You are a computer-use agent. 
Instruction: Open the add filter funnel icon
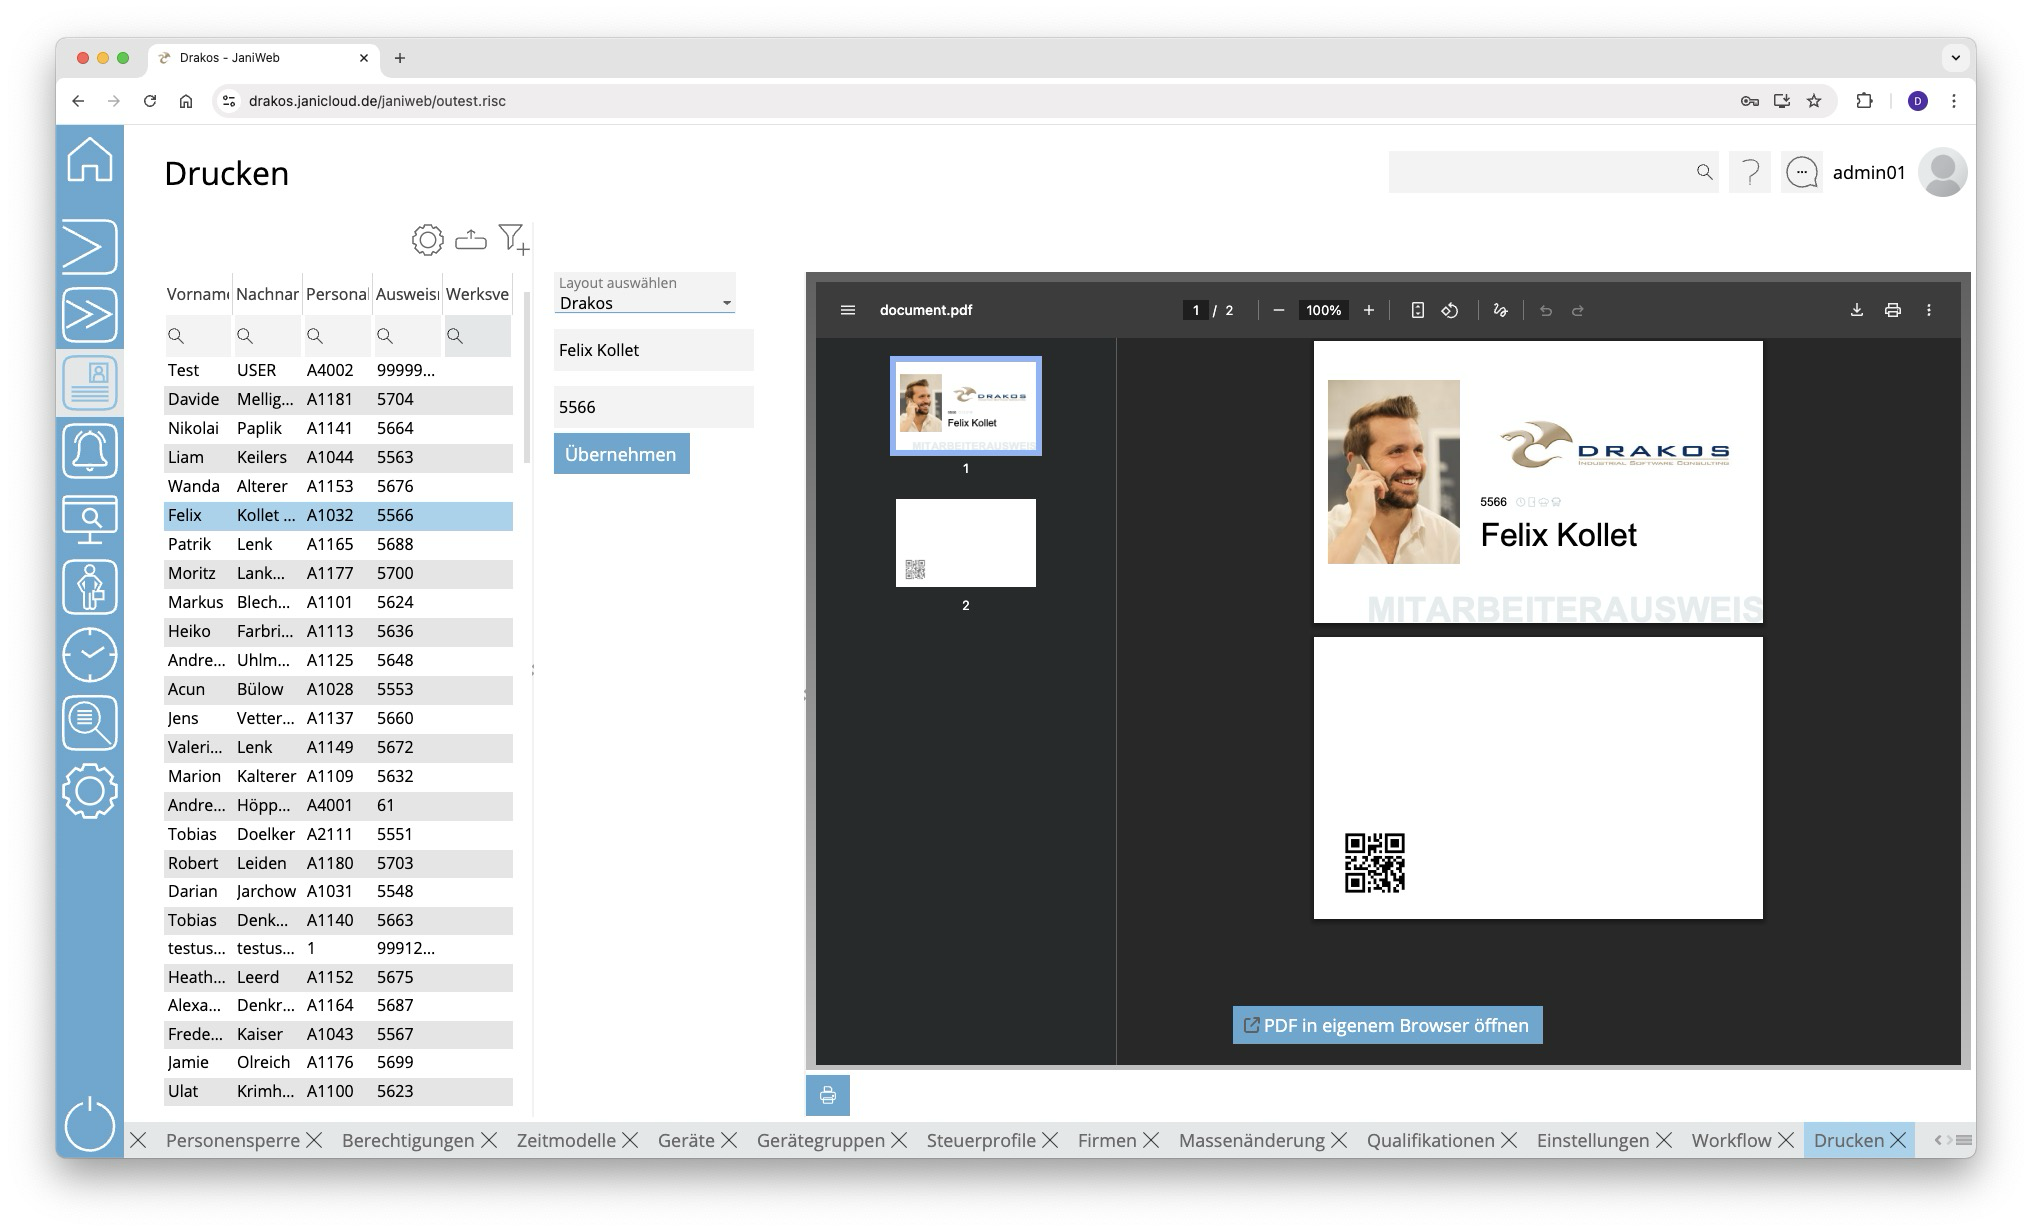coord(513,239)
